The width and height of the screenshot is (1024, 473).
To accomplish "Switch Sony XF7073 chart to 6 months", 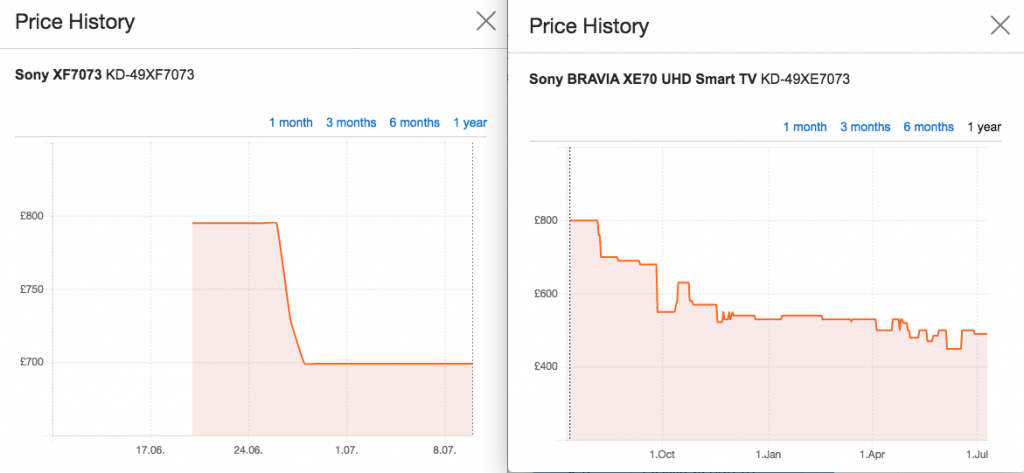I will click(x=414, y=123).
